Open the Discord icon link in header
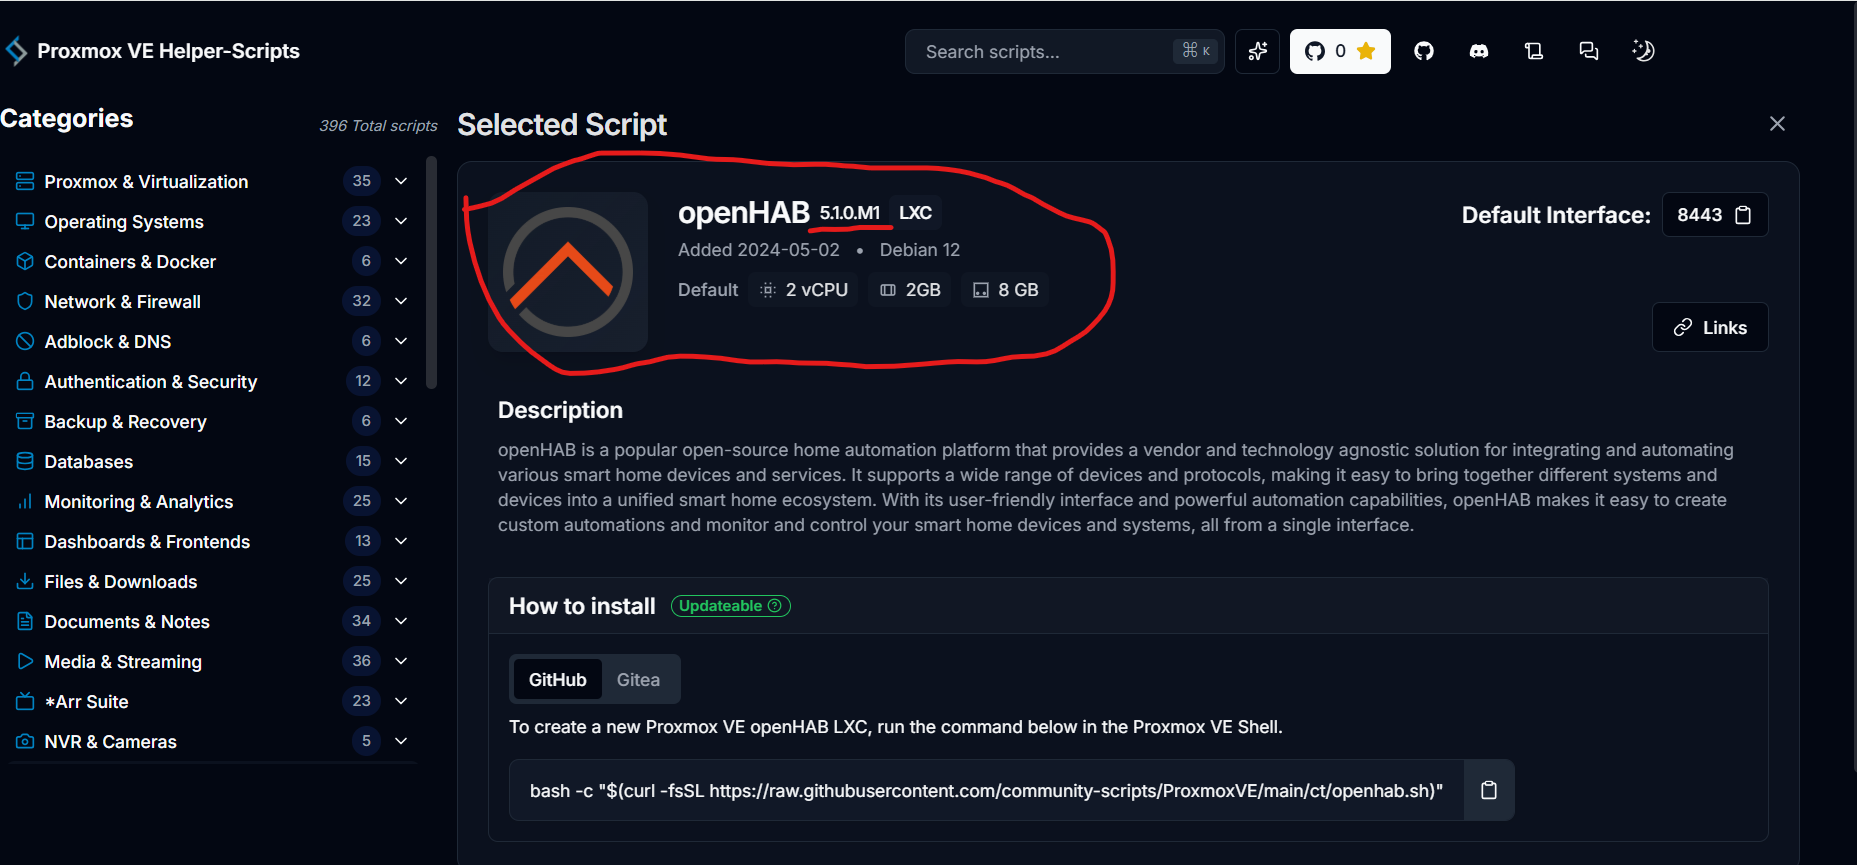Viewport: 1857px width, 865px height. [1479, 51]
